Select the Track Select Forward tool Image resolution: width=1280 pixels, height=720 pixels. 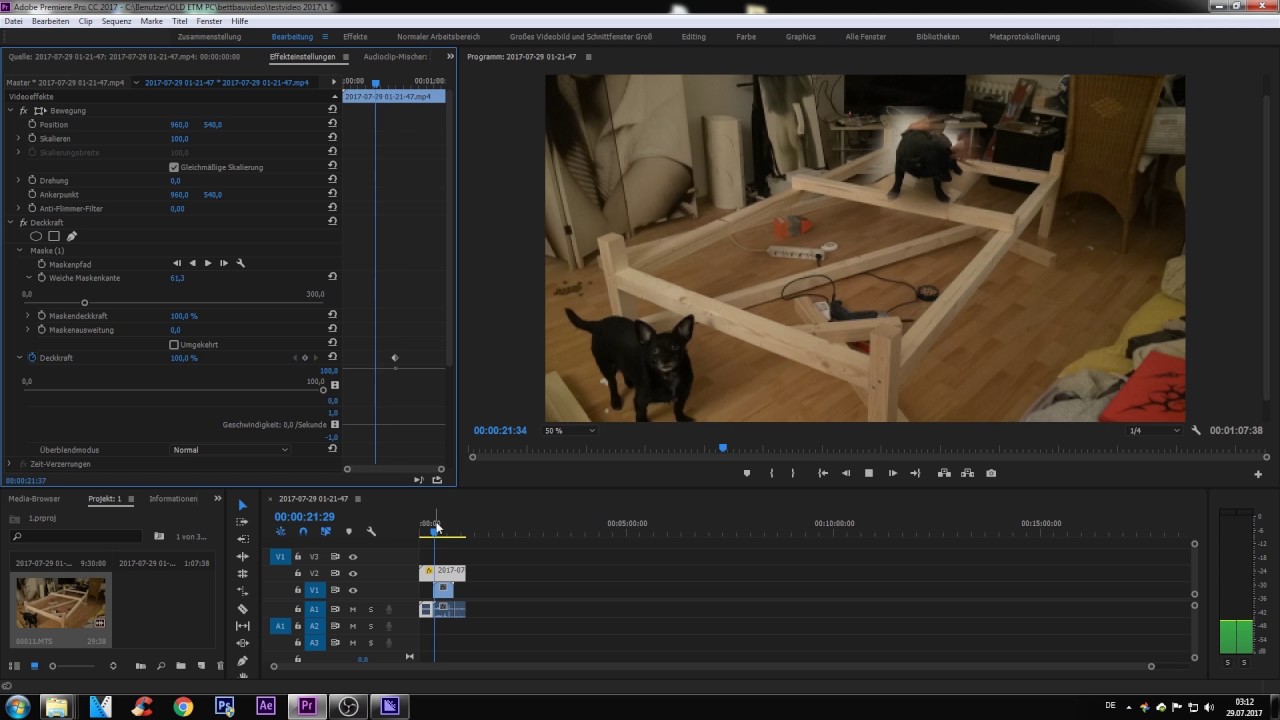242,522
